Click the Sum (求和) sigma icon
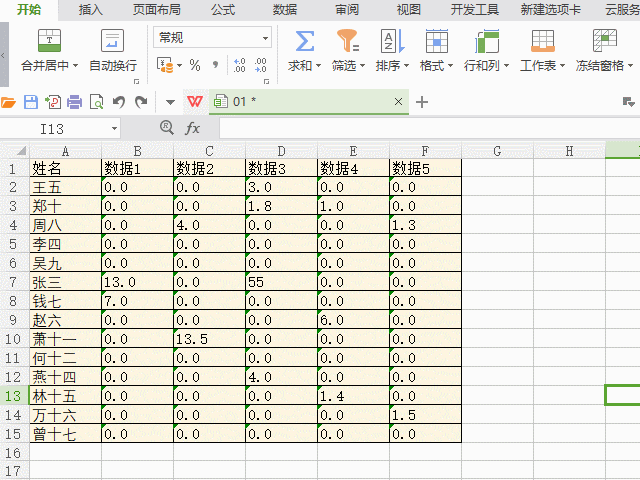 click(x=305, y=41)
